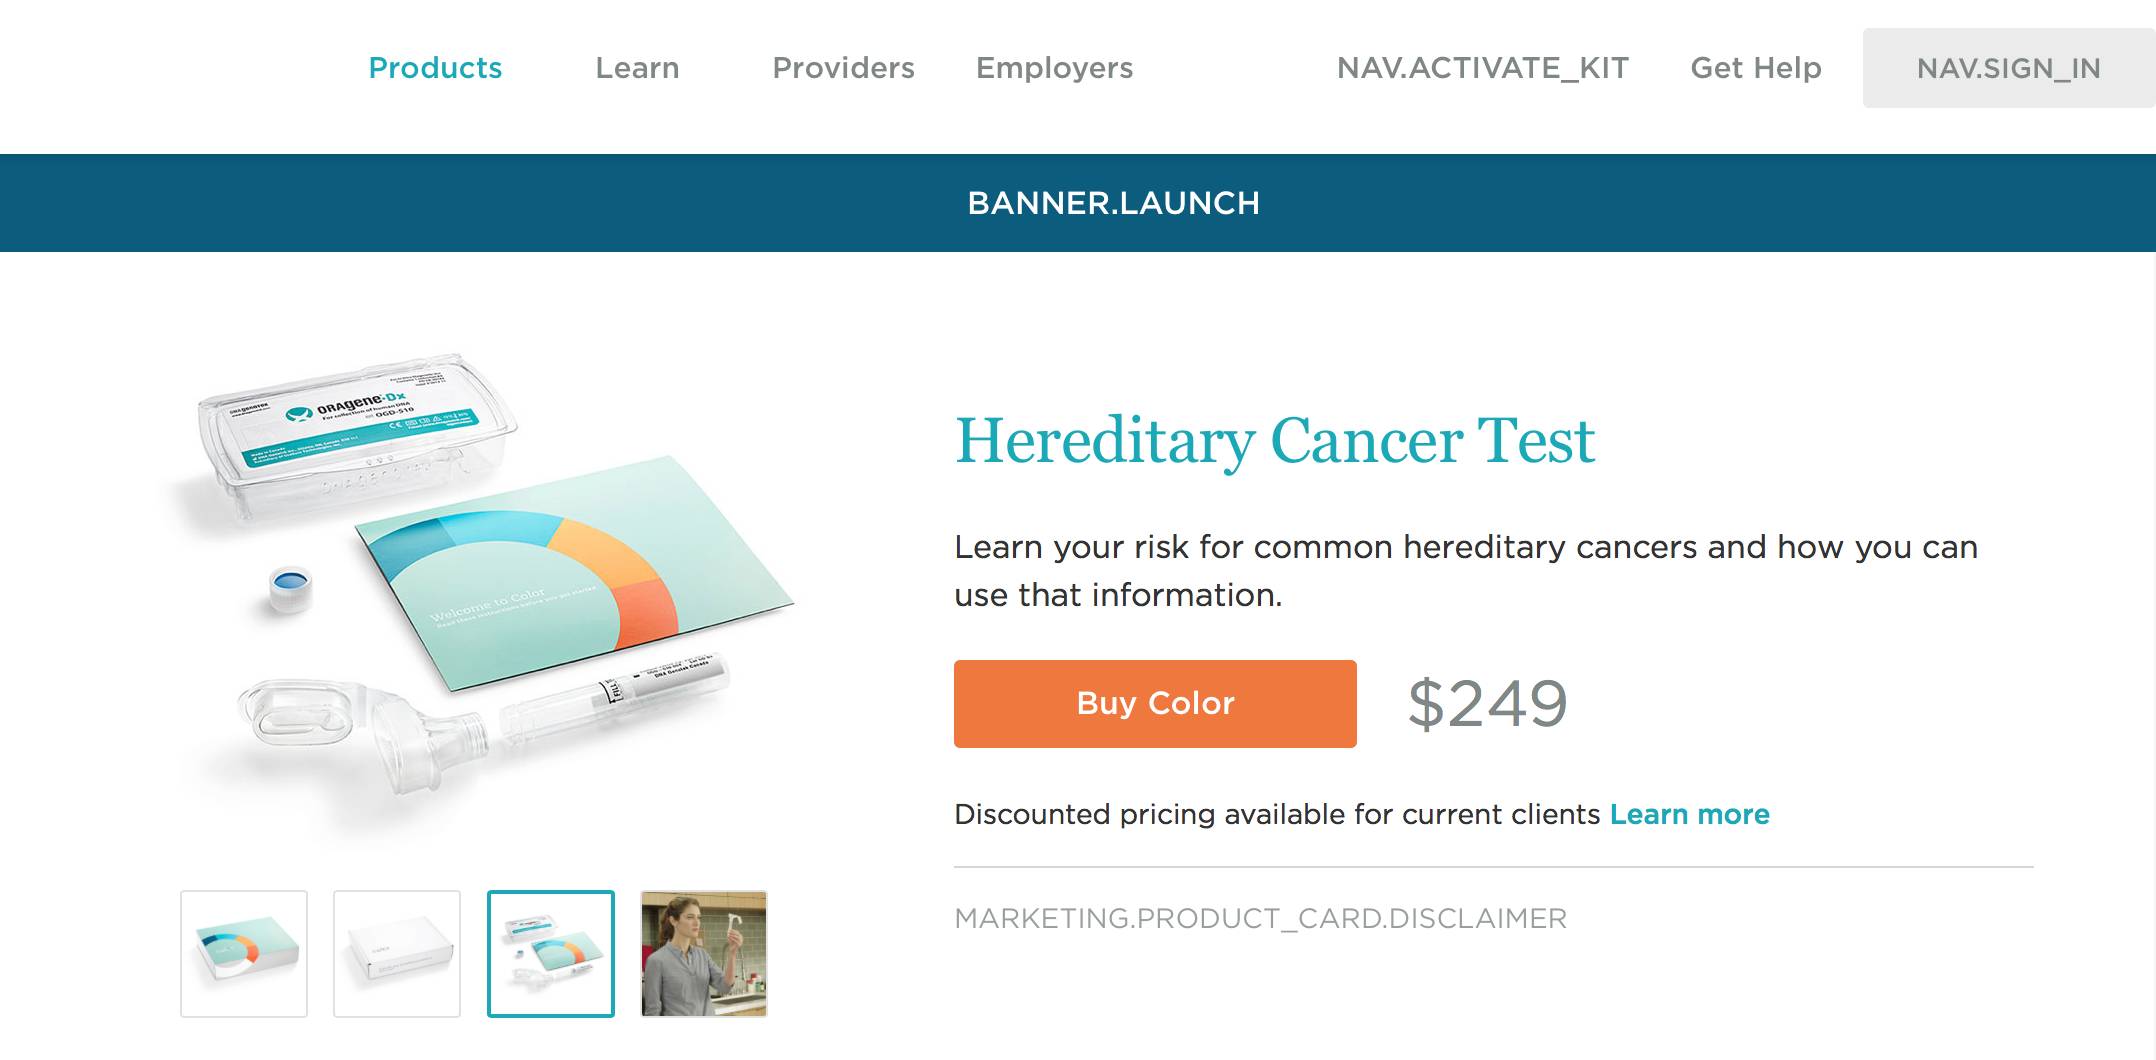Viewport: 2156px width, 1060px height.
Task: Click the NAV.ACTIVATE_KIT link
Action: pos(1482,68)
